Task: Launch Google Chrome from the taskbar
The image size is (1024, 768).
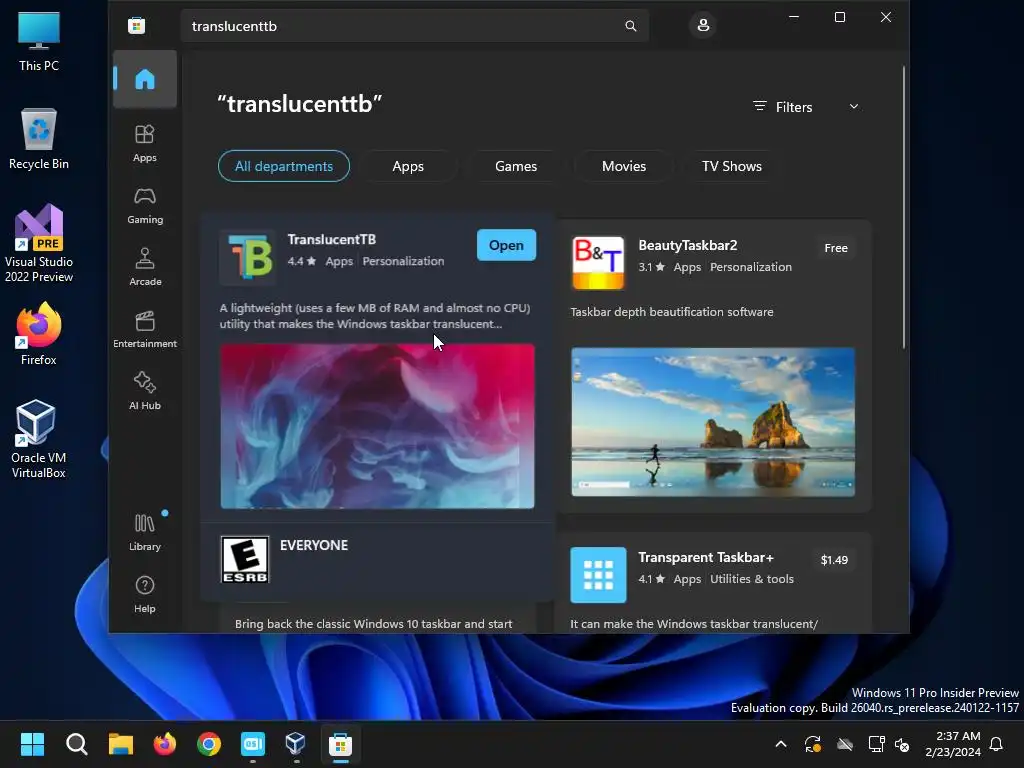Action: [x=209, y=744]
